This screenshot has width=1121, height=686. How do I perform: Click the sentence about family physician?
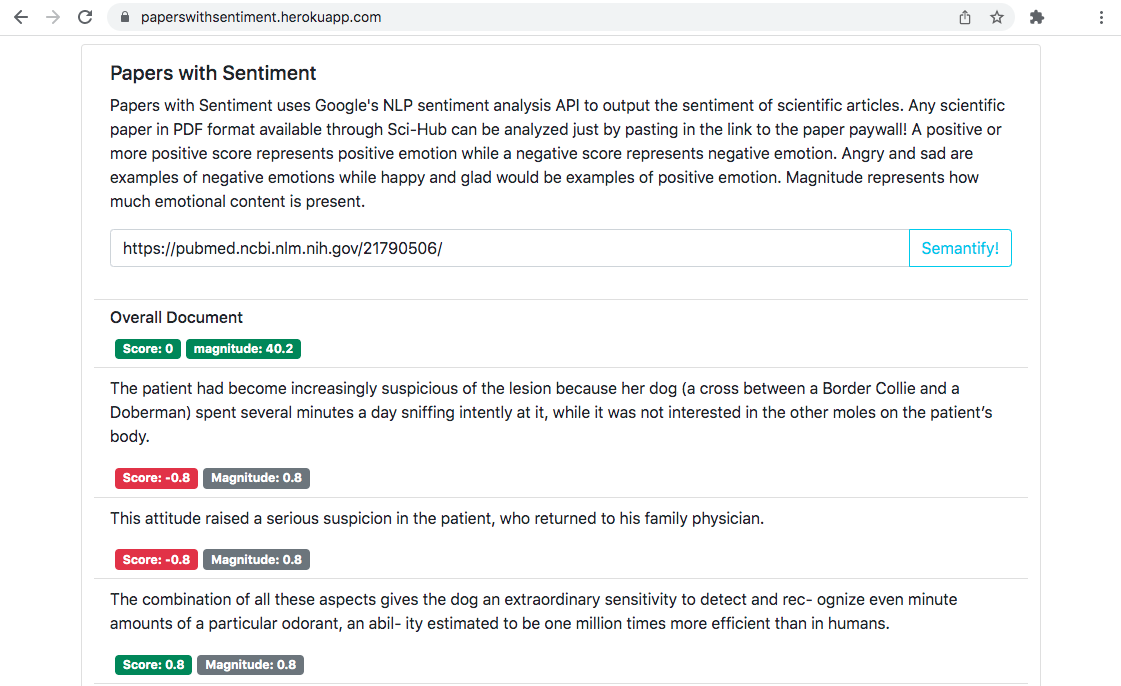[x=437, y=518]
